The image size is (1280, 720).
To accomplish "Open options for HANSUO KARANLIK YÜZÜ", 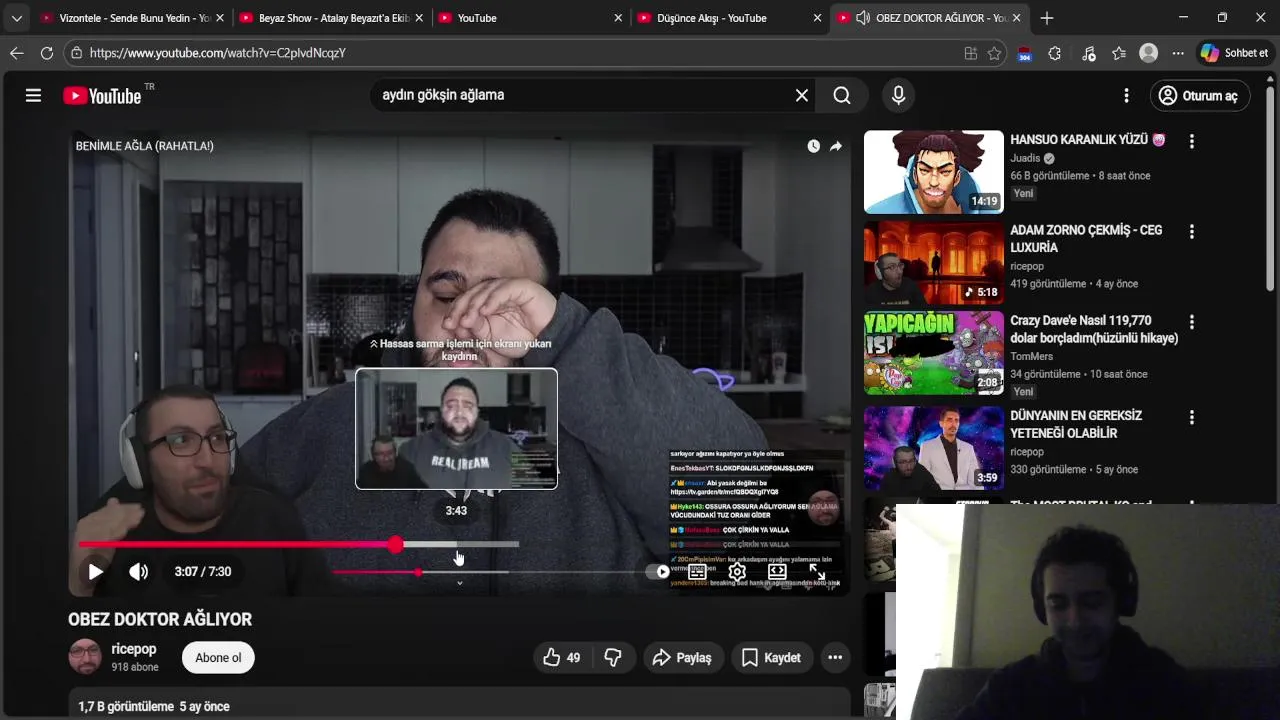I will pos(1191,141).
